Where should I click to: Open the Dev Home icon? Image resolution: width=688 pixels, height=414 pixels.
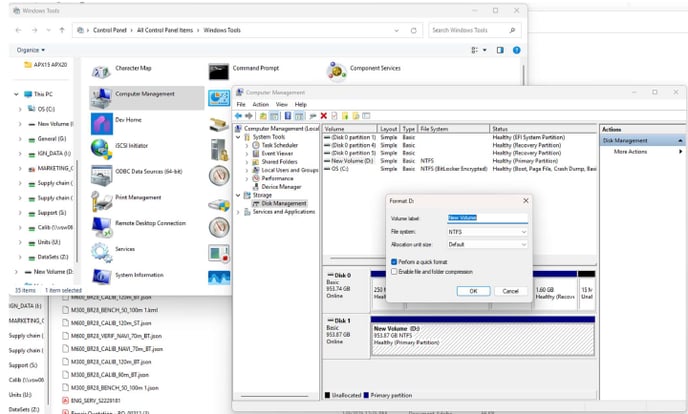102,123
